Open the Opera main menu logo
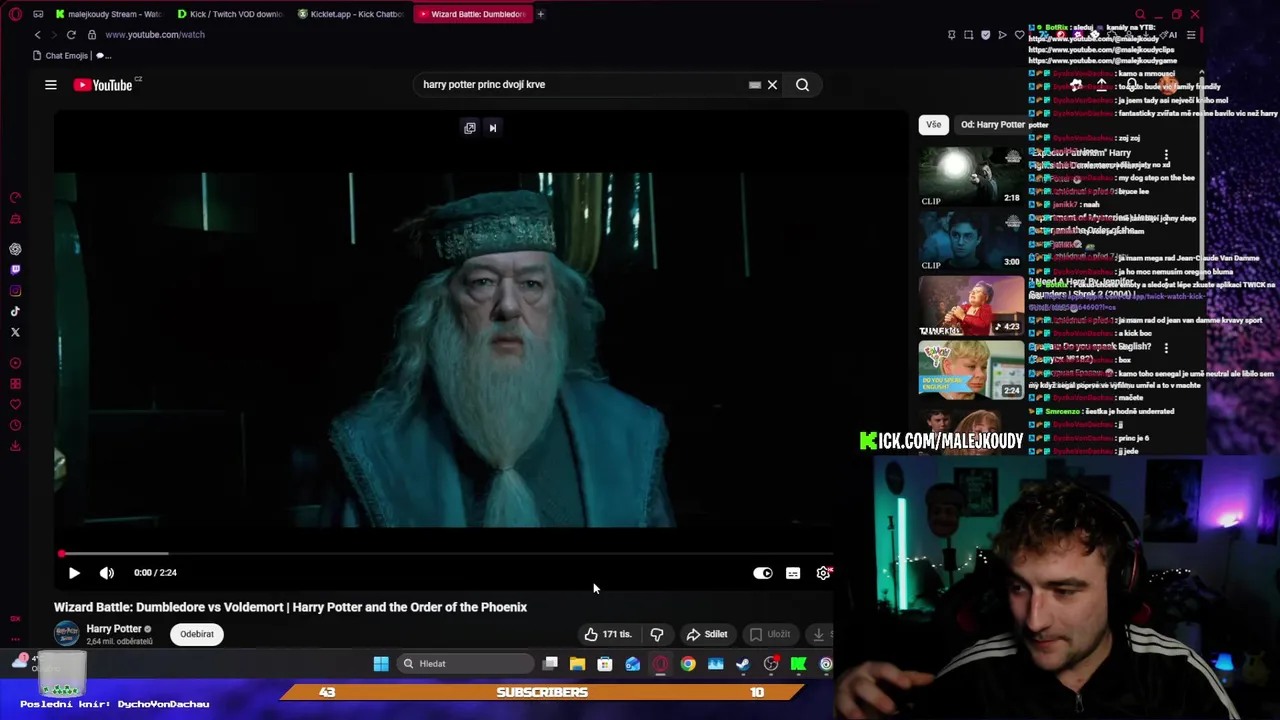Image resolution: width=1280 pixels, height=720 pixels. click(x=14, y=14)
